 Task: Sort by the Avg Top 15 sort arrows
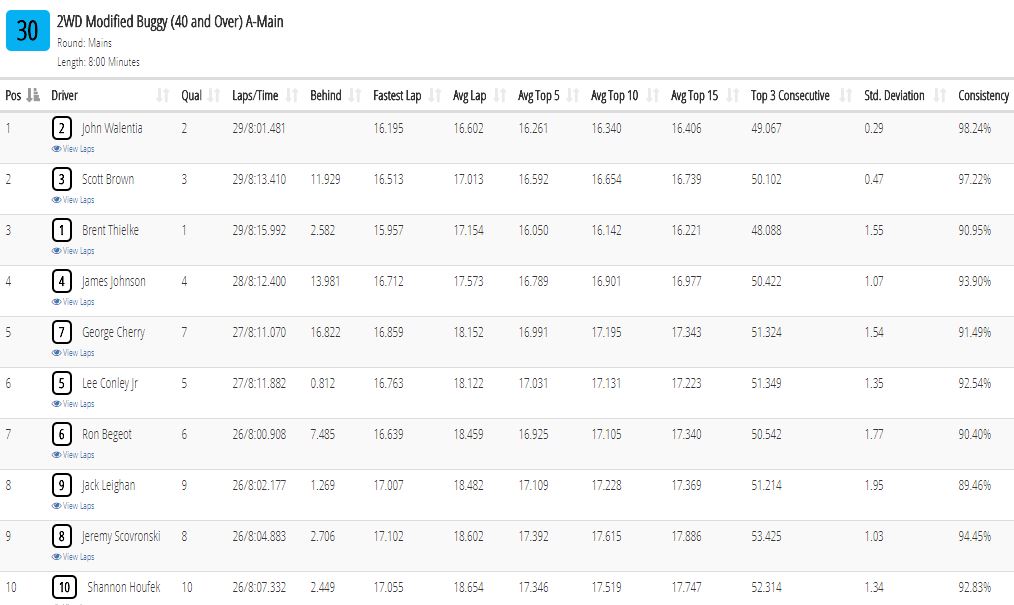click(x=733, y=96)
